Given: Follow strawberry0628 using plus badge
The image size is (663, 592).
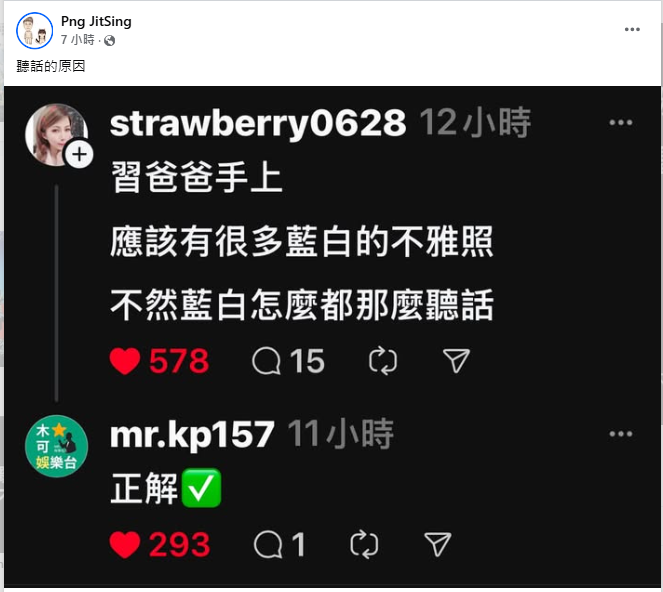Looking at the screenshot, I should (x=79, y=154).
